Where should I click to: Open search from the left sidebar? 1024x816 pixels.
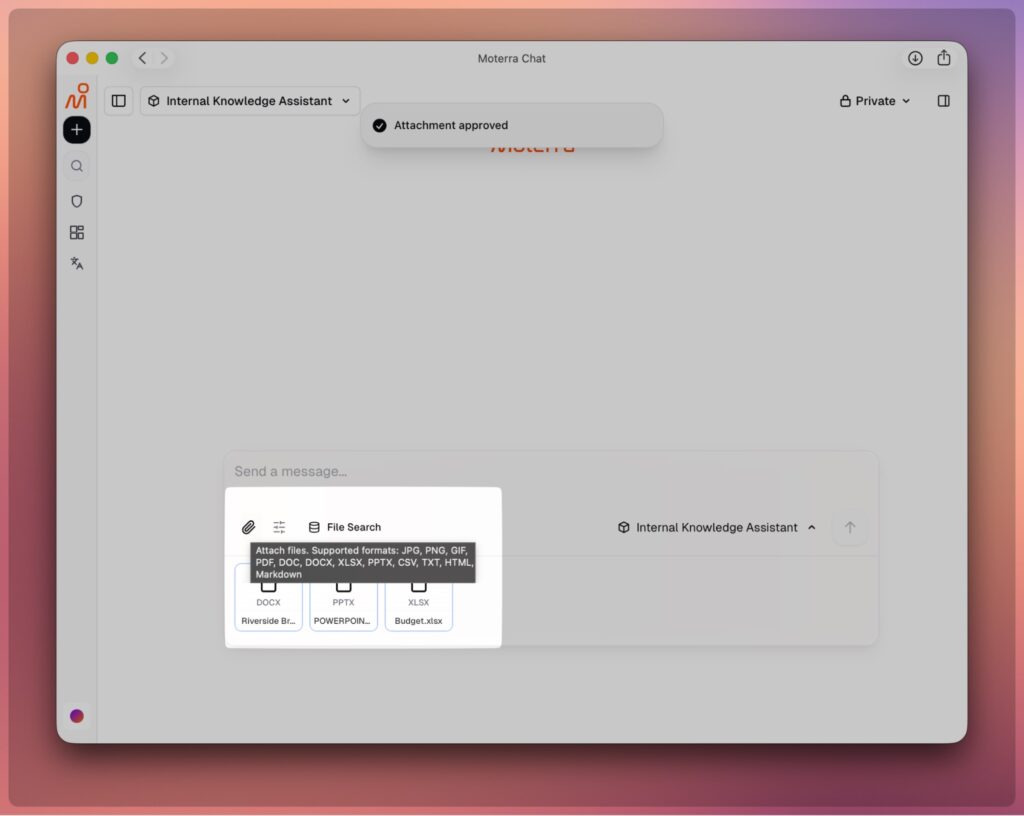coord(77,166)
